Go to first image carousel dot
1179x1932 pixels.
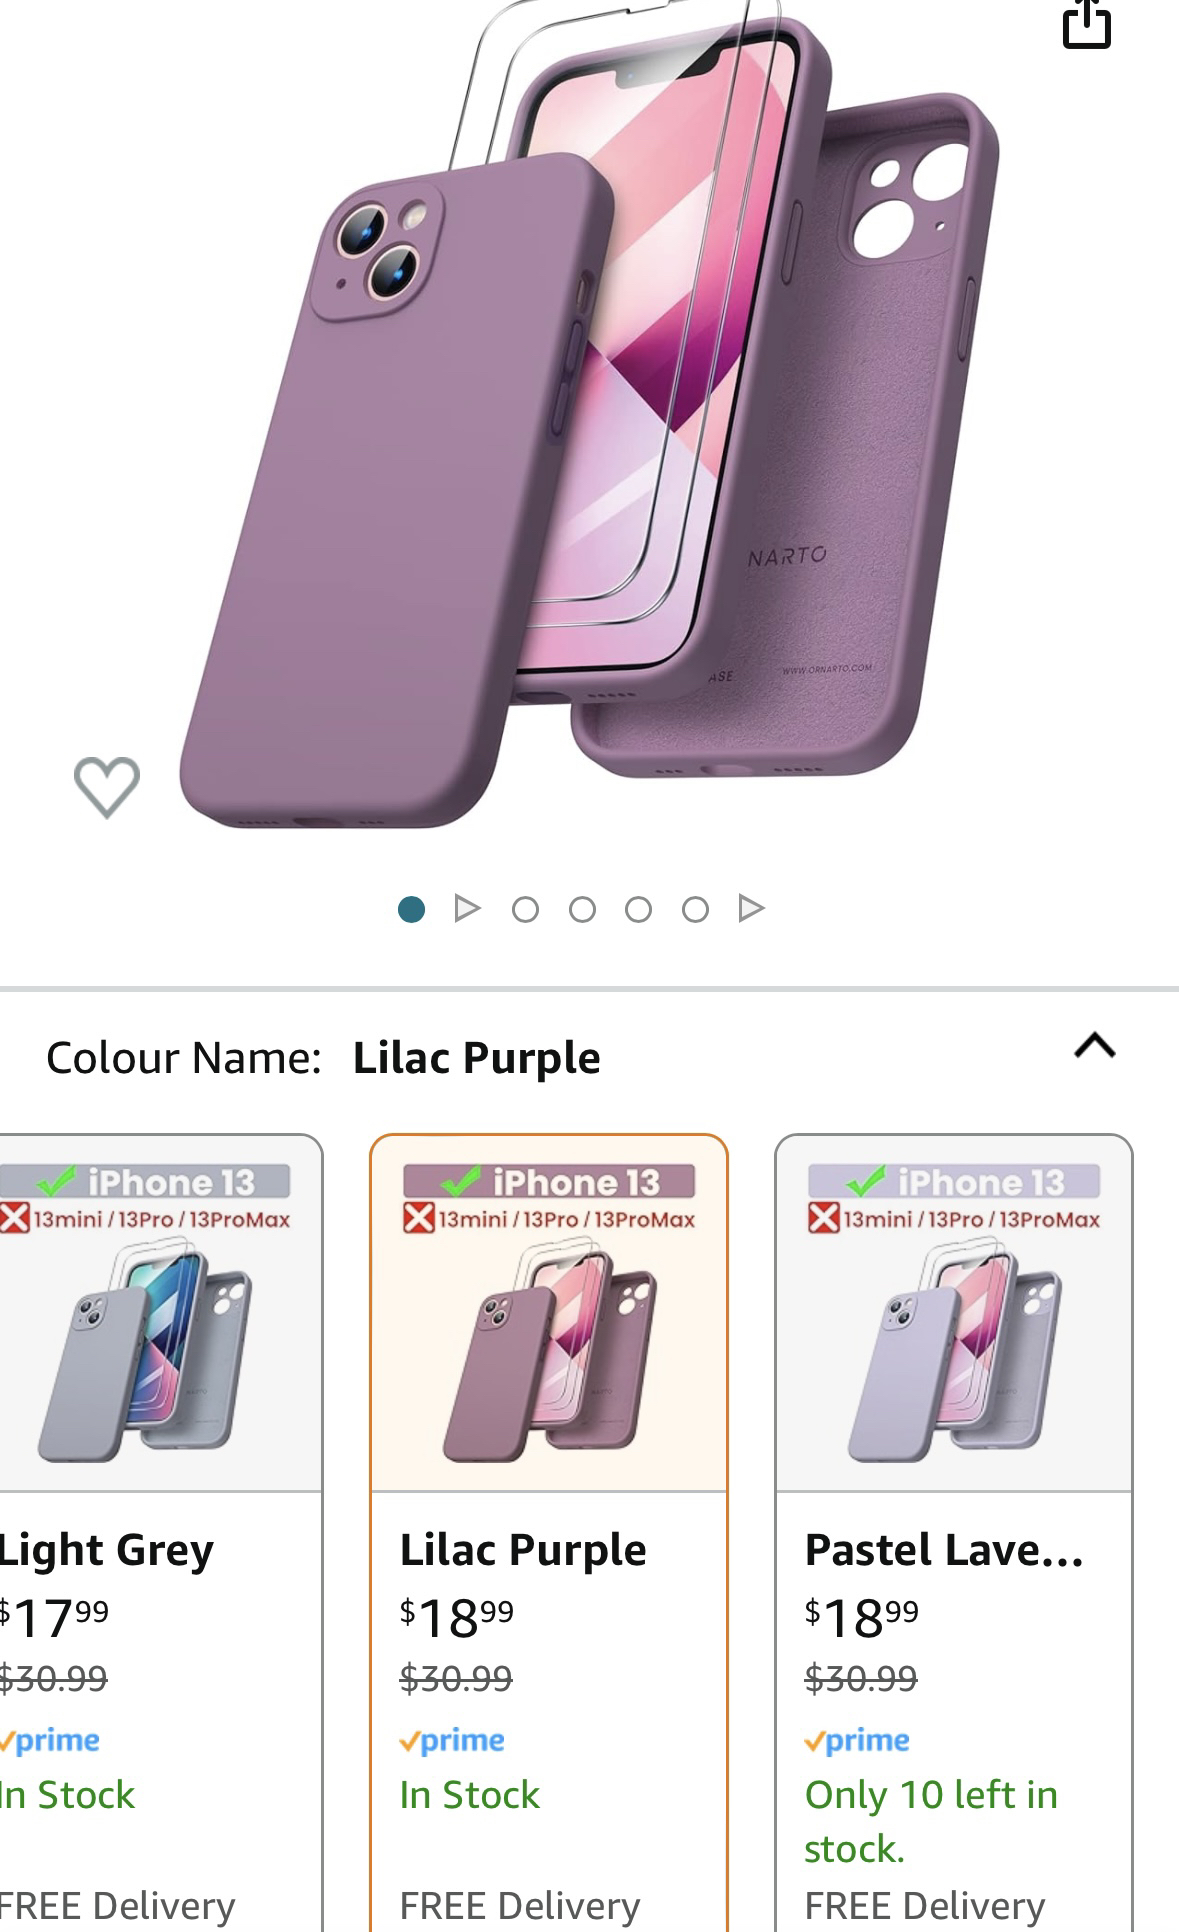(x=411, y=909)
